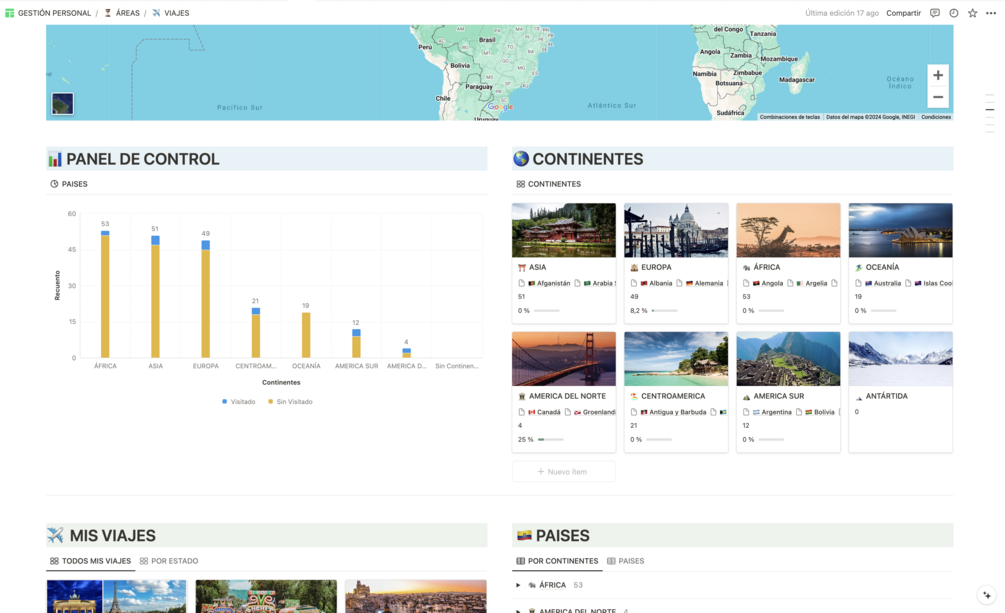This screenshot has height=613, width=1005.
Task: Switch map to satellite layer thumbnail
Action: [62, 103]
